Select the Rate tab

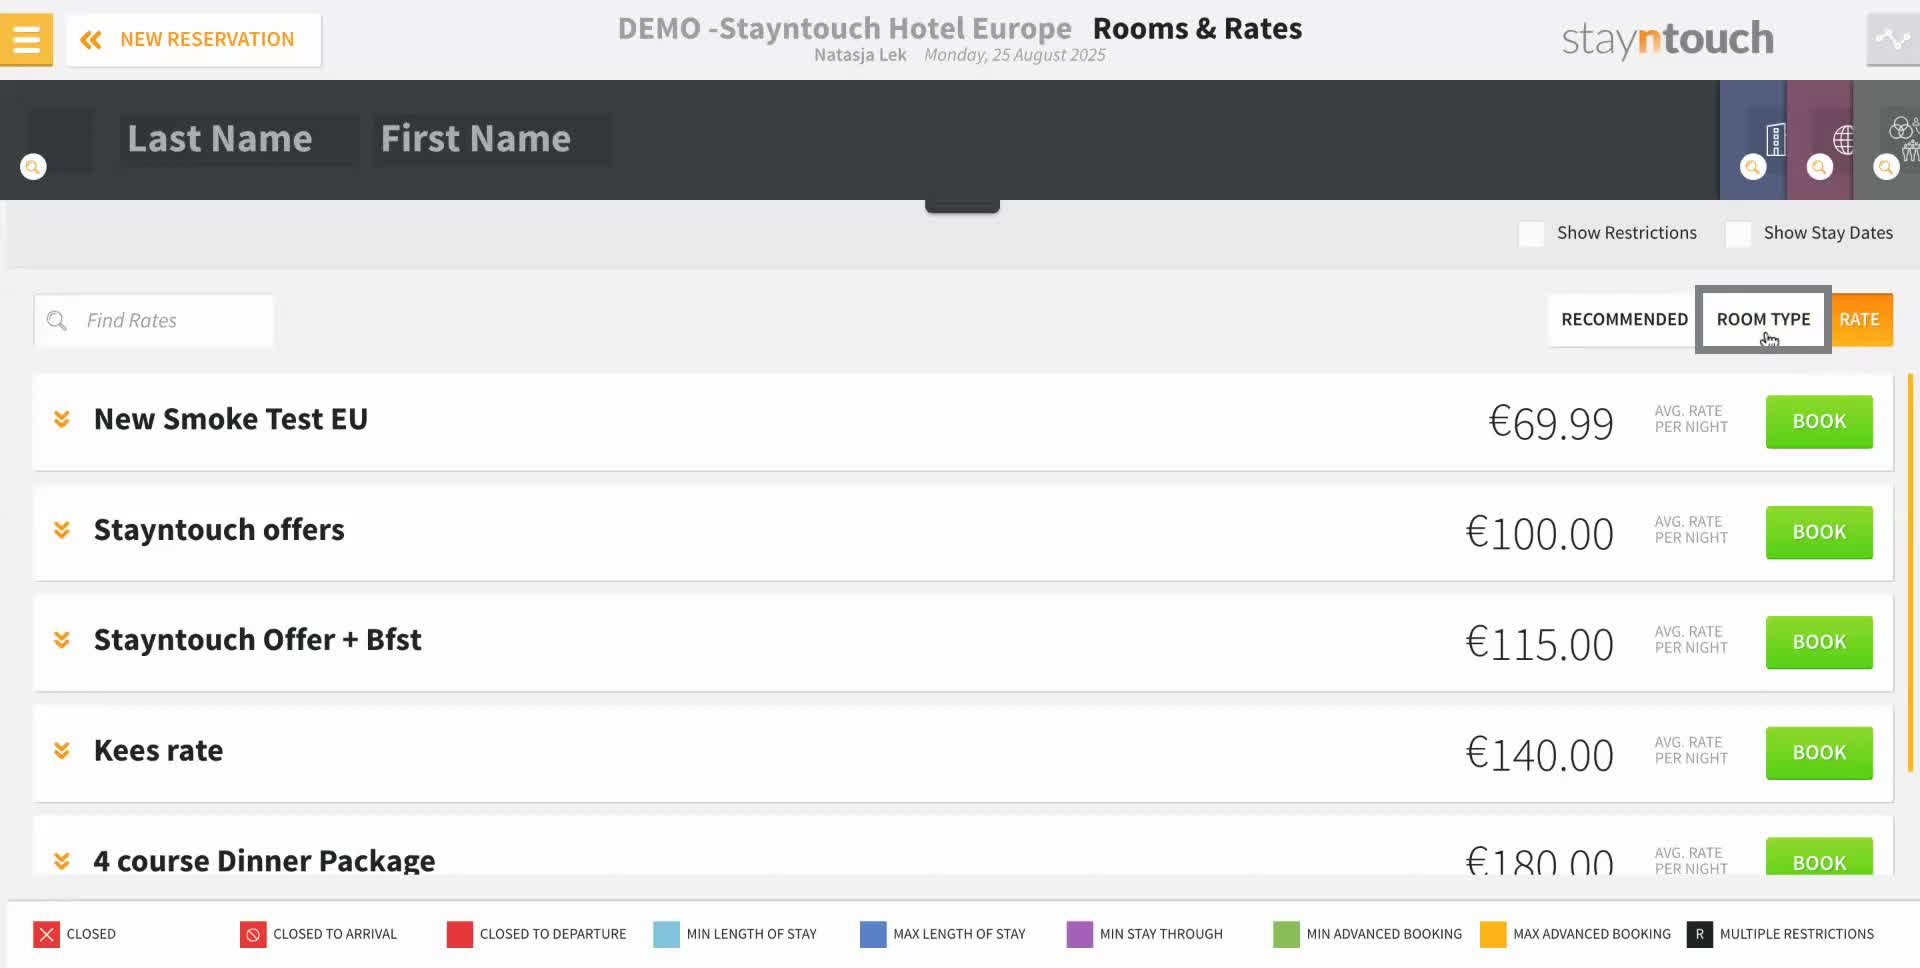point(1859,319)
